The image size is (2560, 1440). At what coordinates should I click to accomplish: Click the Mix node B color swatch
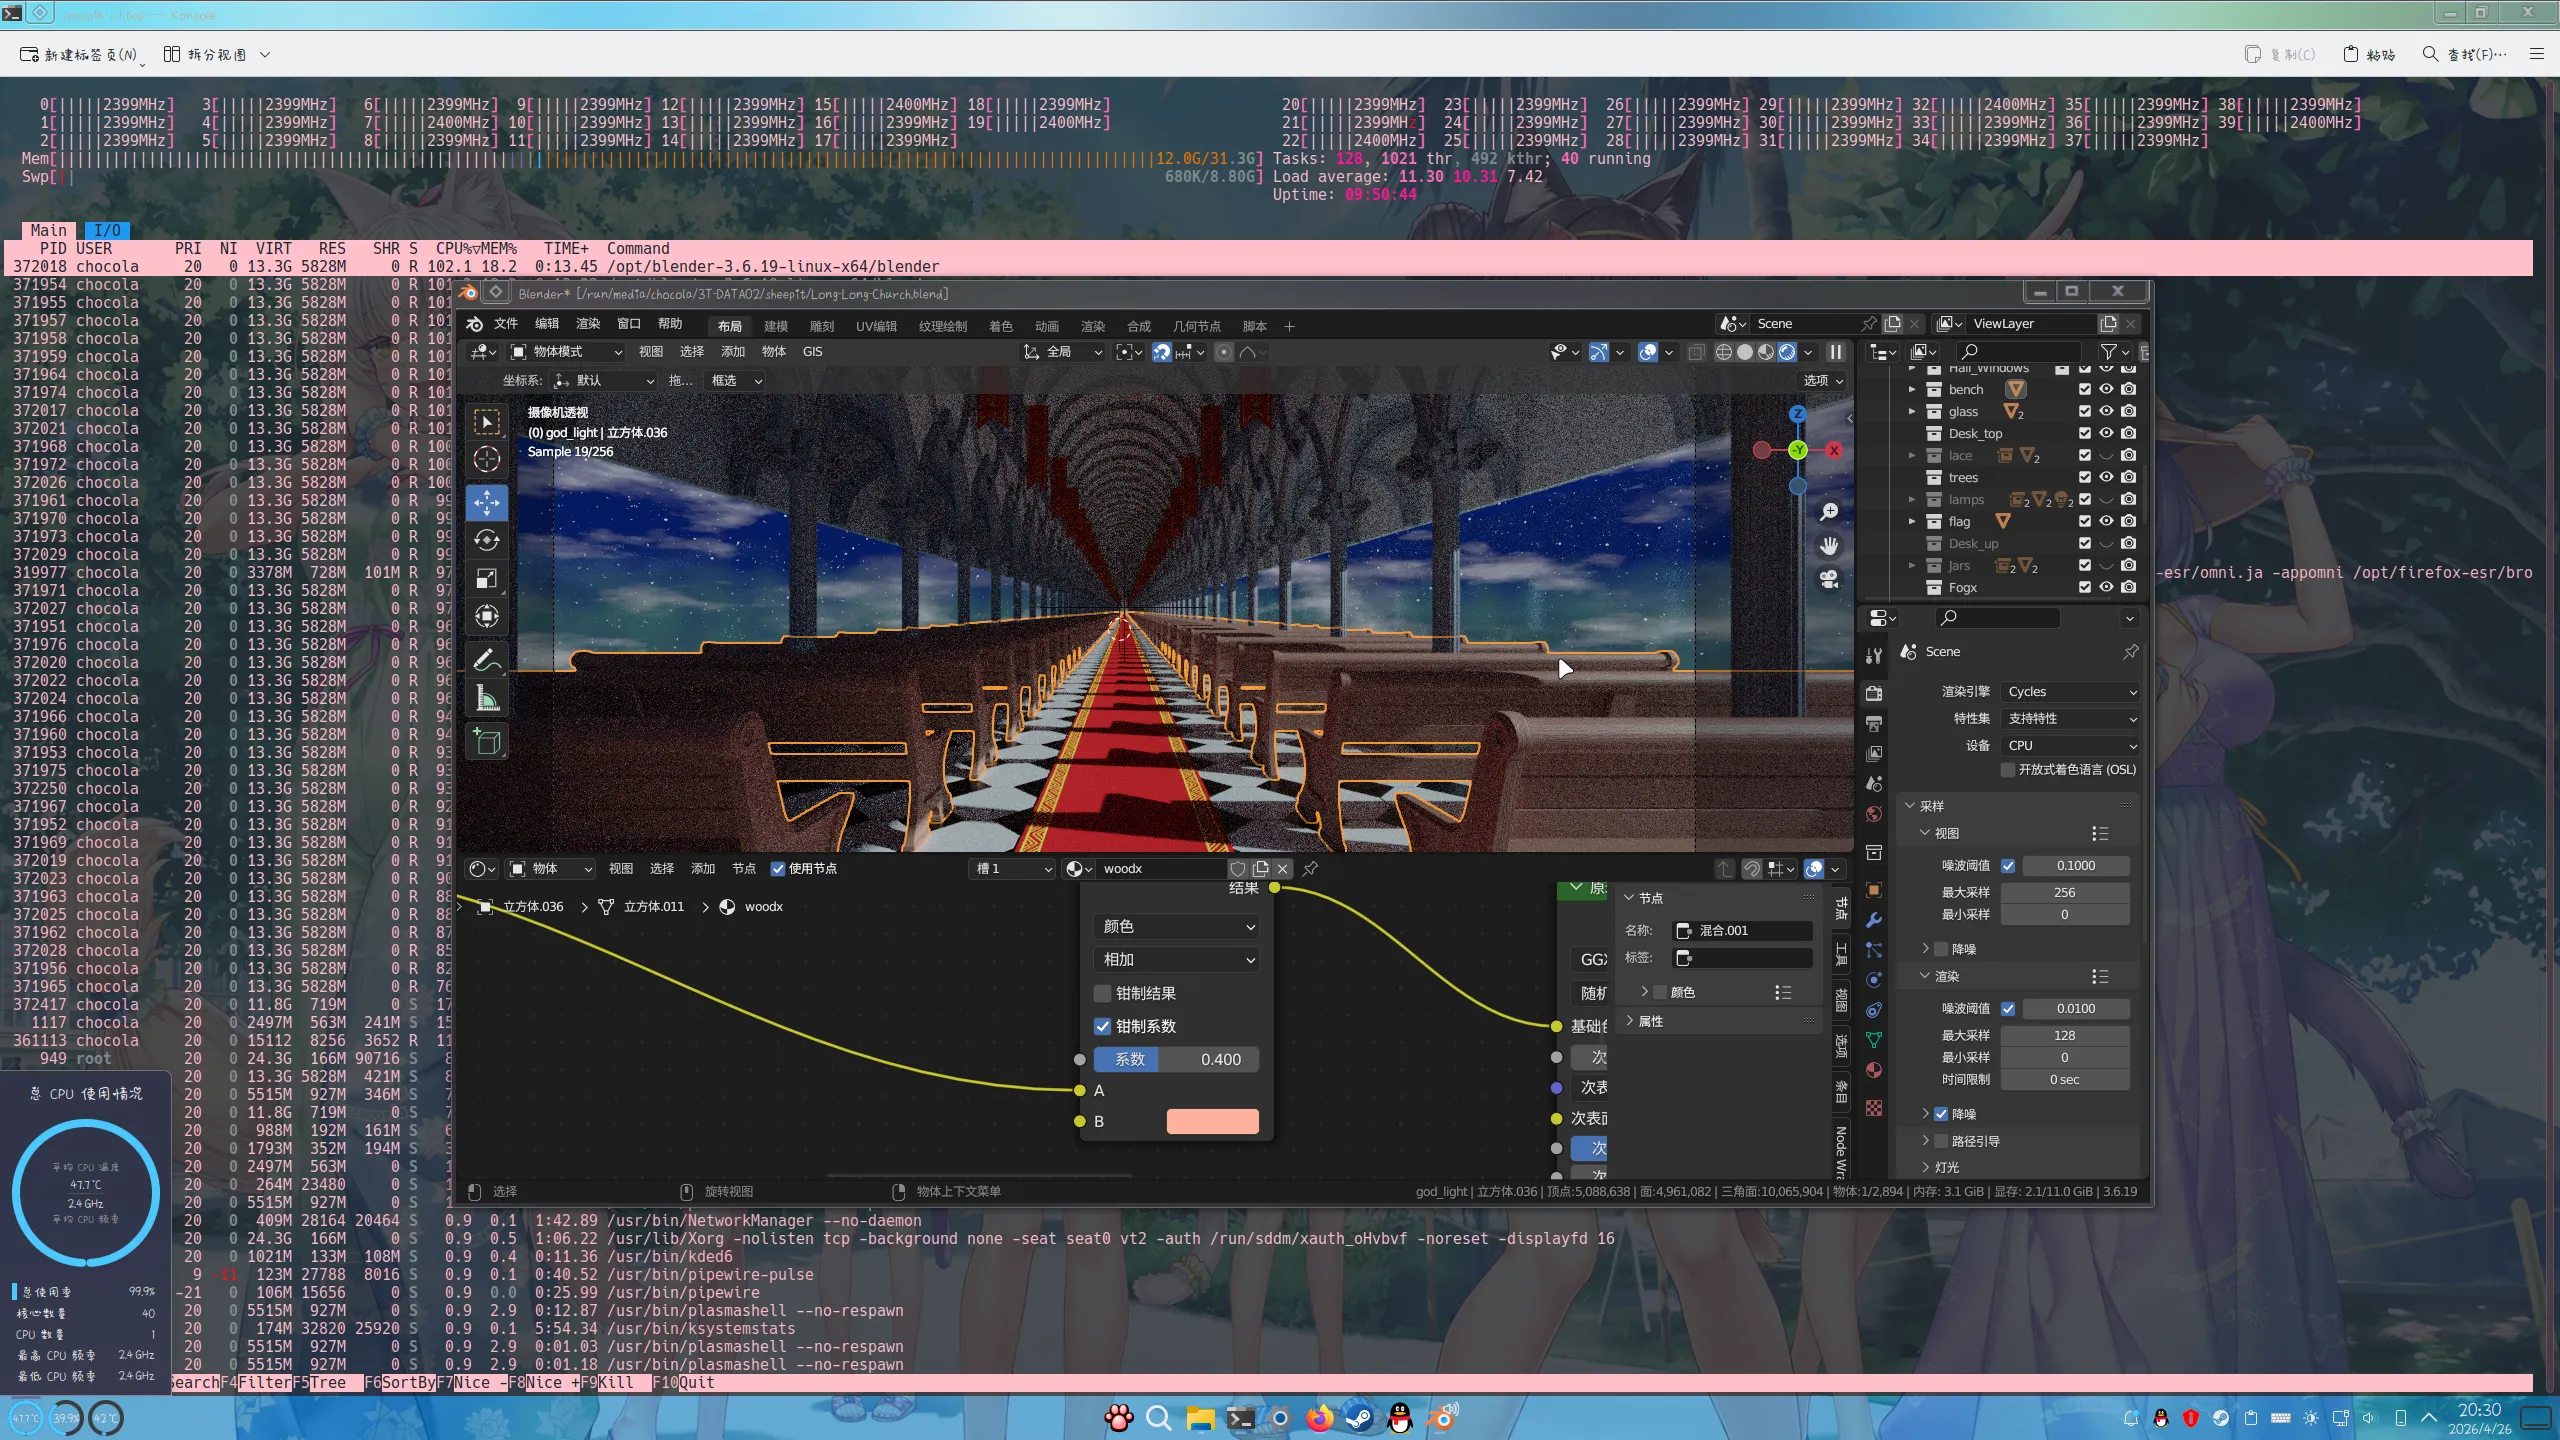tap(1212, 1121)
